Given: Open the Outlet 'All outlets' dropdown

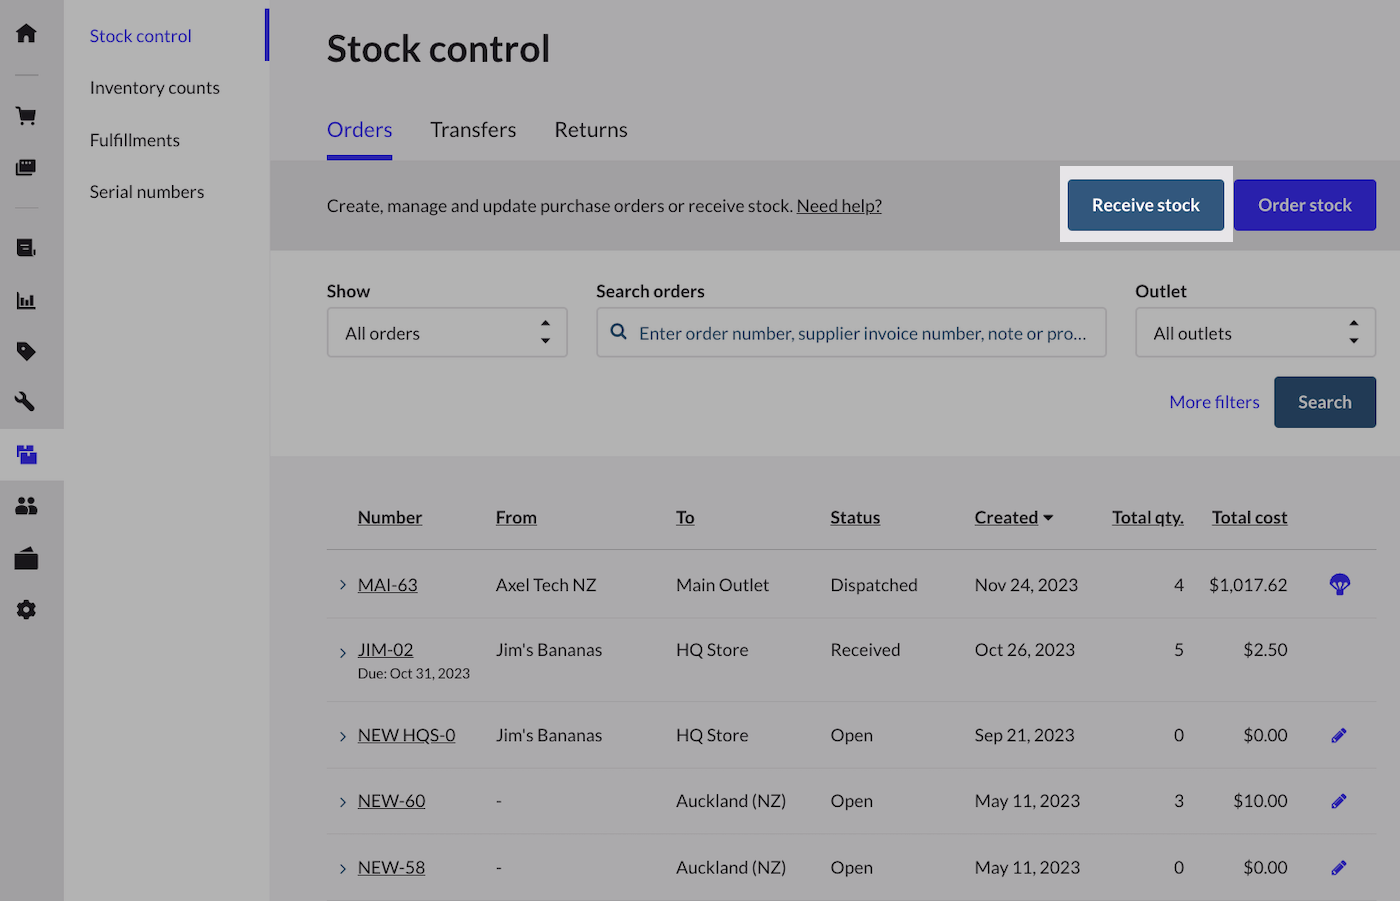Looking at the screenshot, I should tap(1255, 333).
